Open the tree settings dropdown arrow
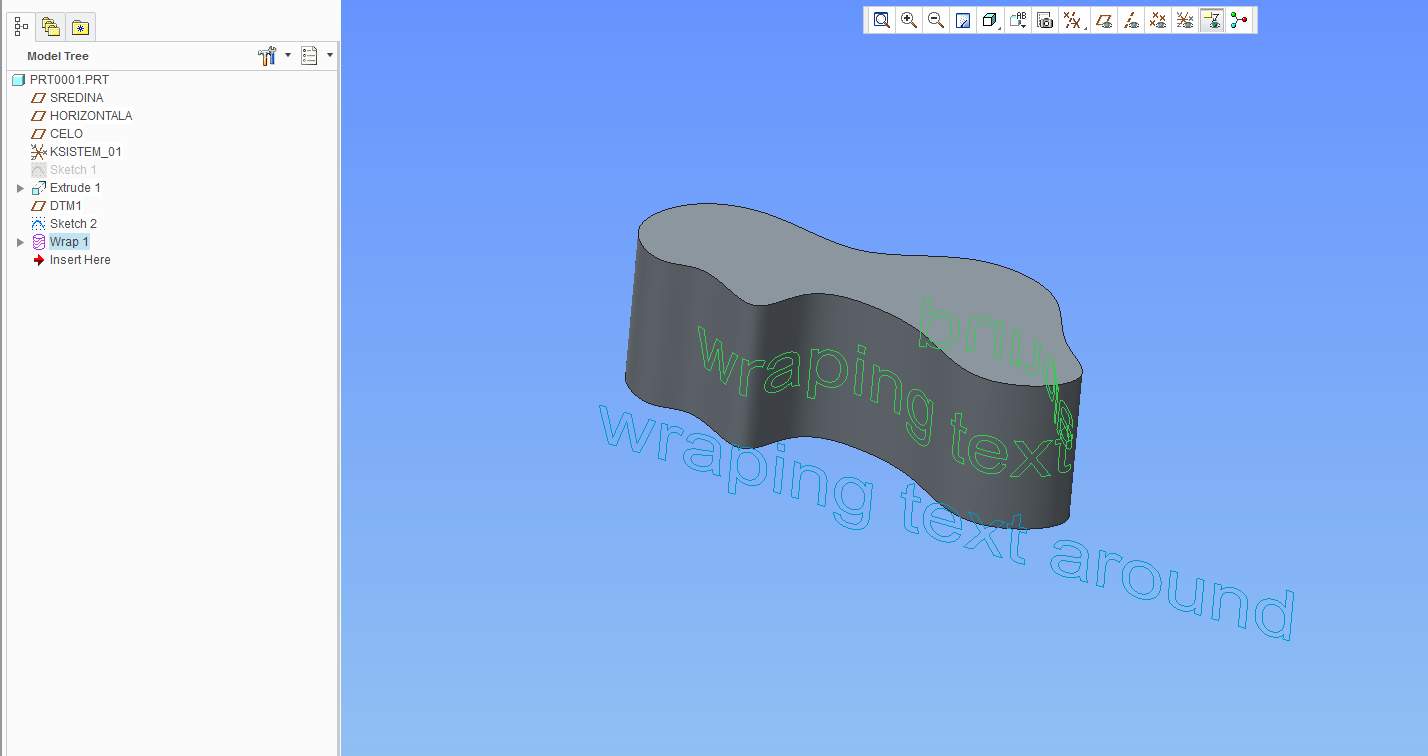The height and width of the screenshot is (756, 1428). 288,56
